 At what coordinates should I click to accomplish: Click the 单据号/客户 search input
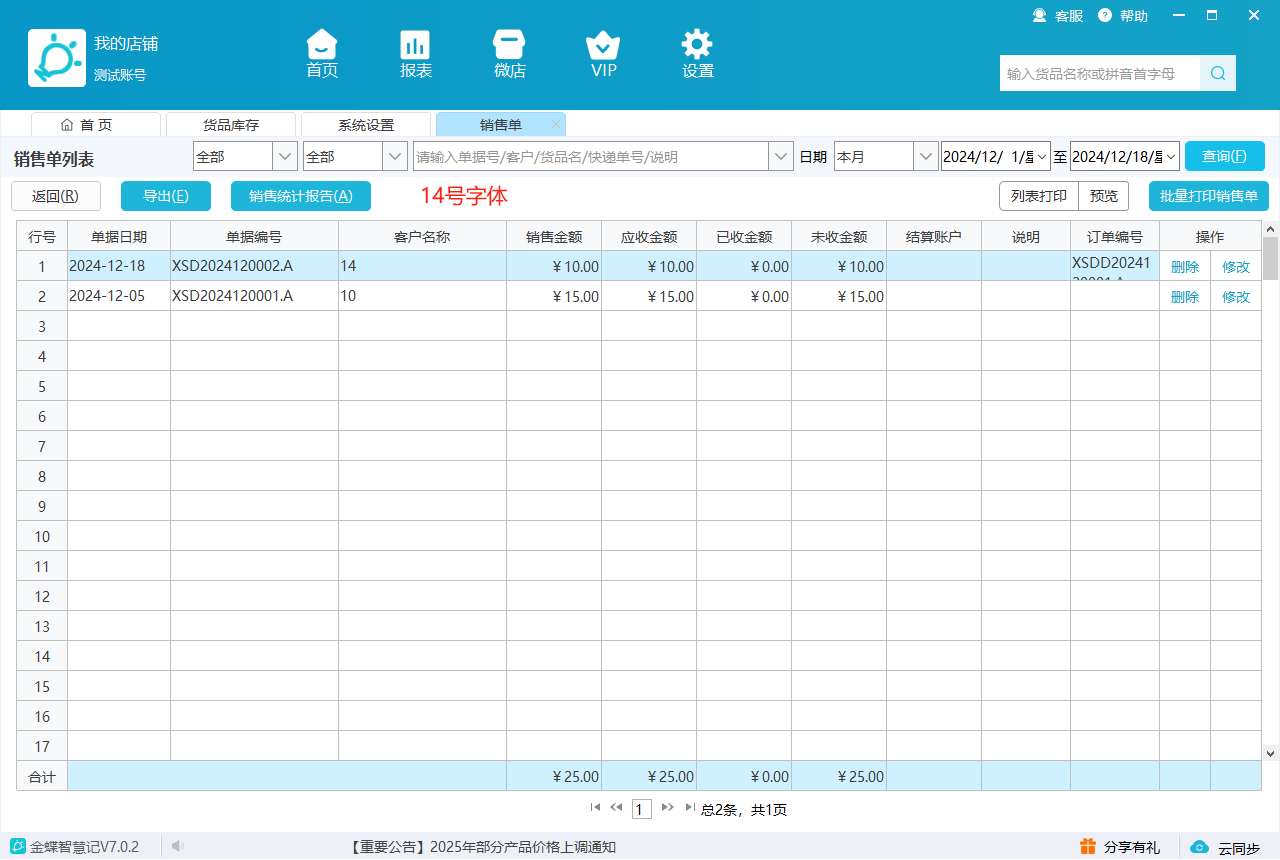[x=591, y=156]
